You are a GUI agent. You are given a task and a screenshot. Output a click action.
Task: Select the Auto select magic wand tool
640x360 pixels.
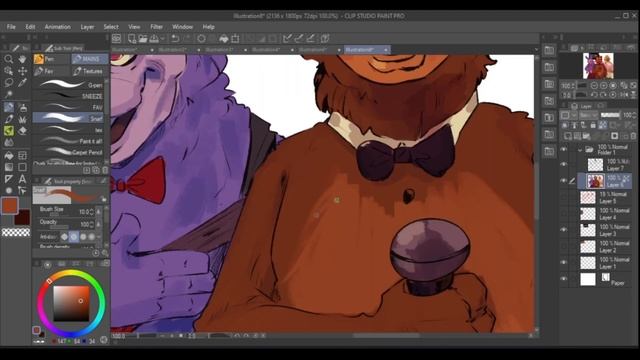pyautogui.click(x=9, y=95)
